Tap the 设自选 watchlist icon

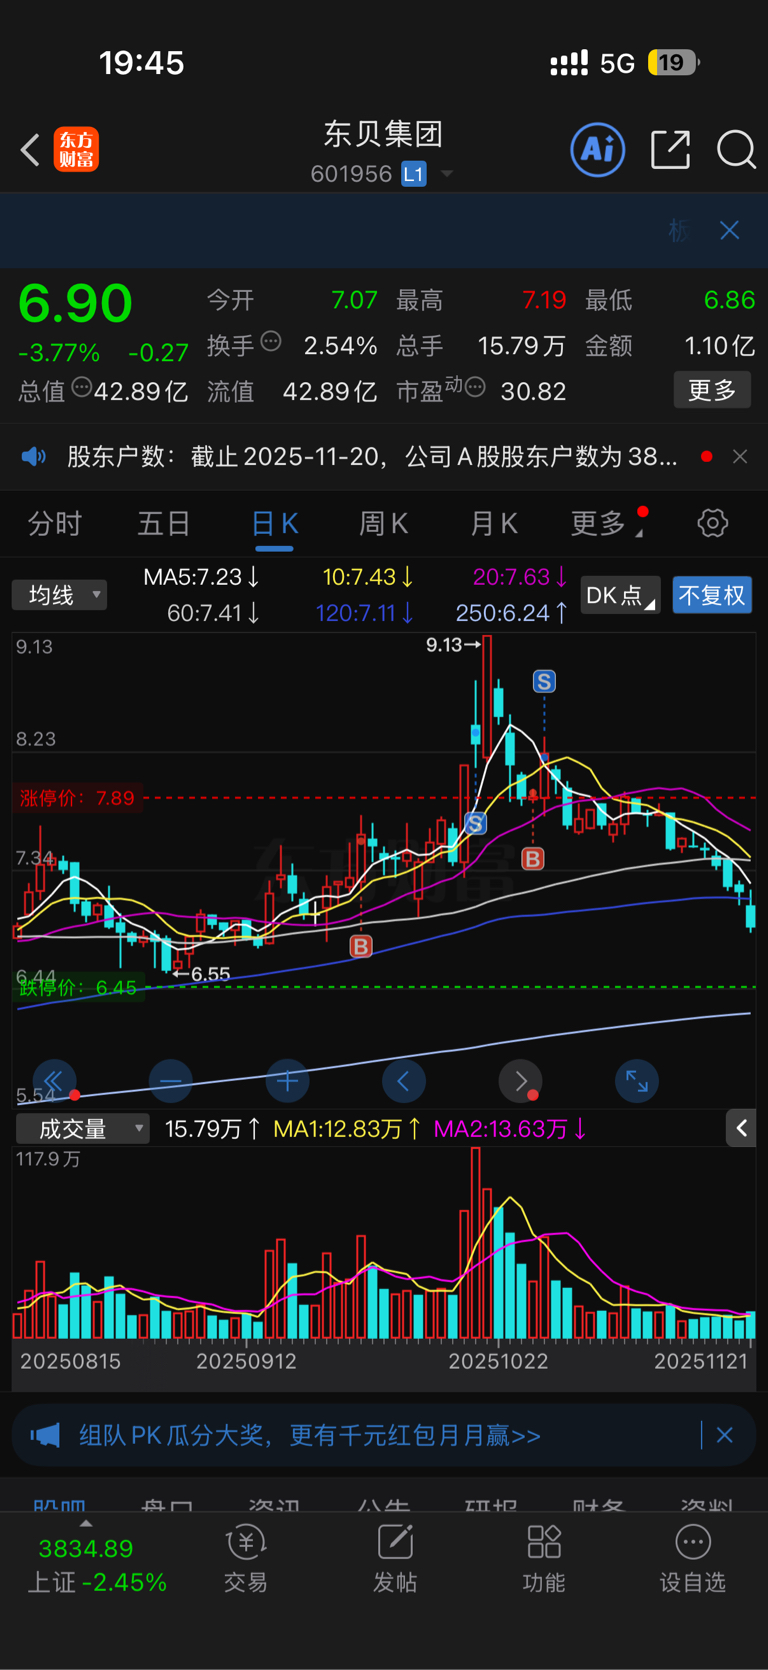point(693,1559)
